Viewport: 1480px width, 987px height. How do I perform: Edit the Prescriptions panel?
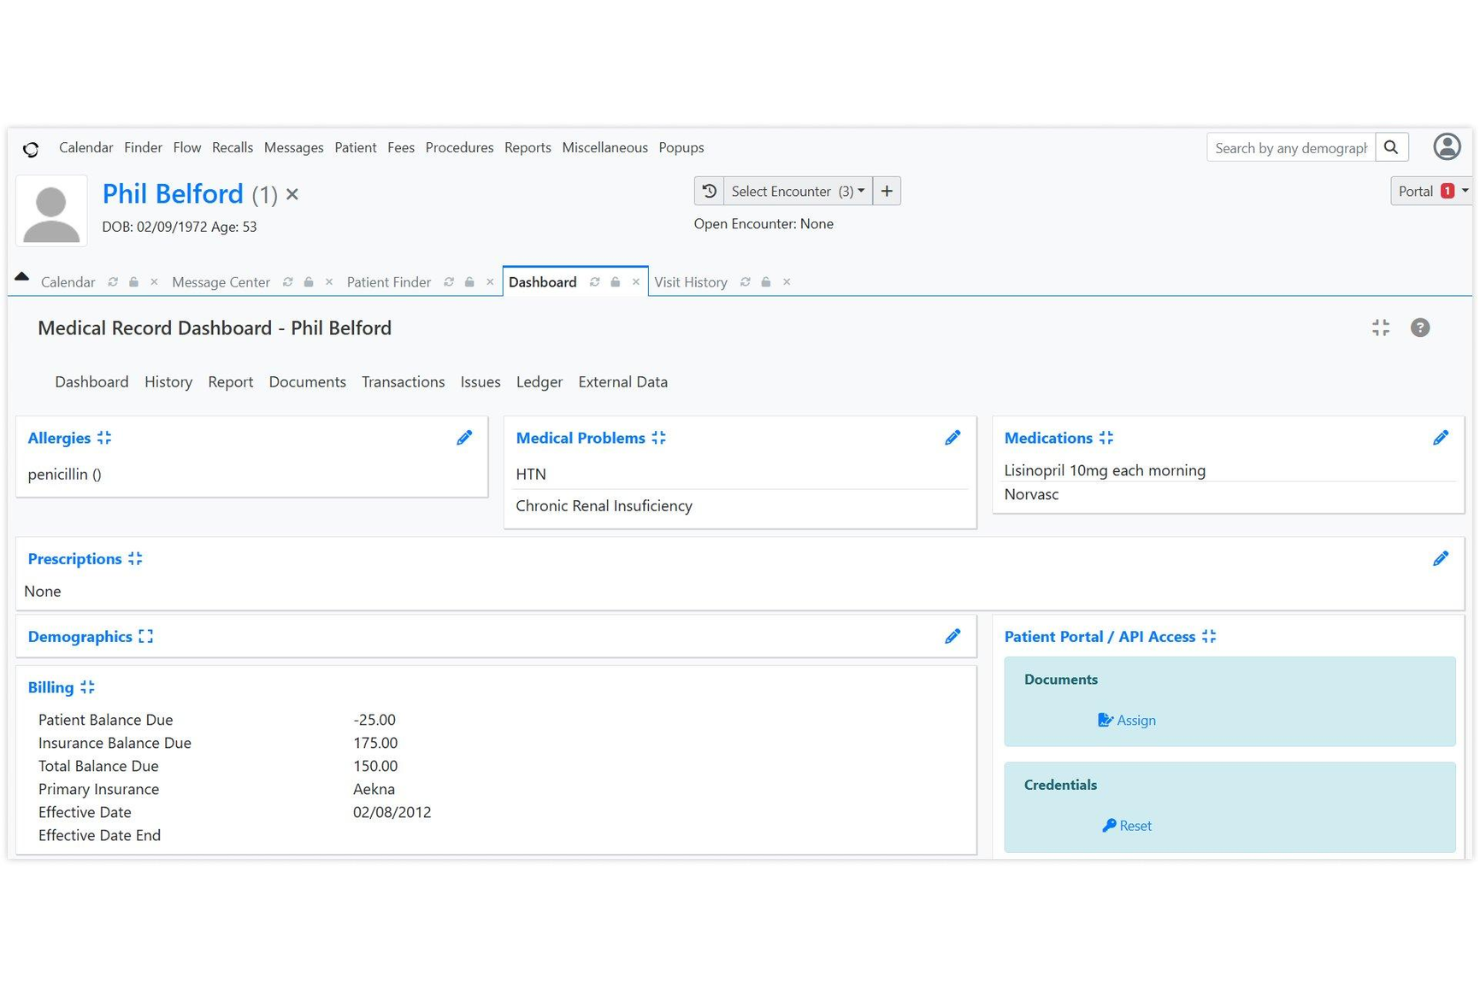(x=1441, y=558)
